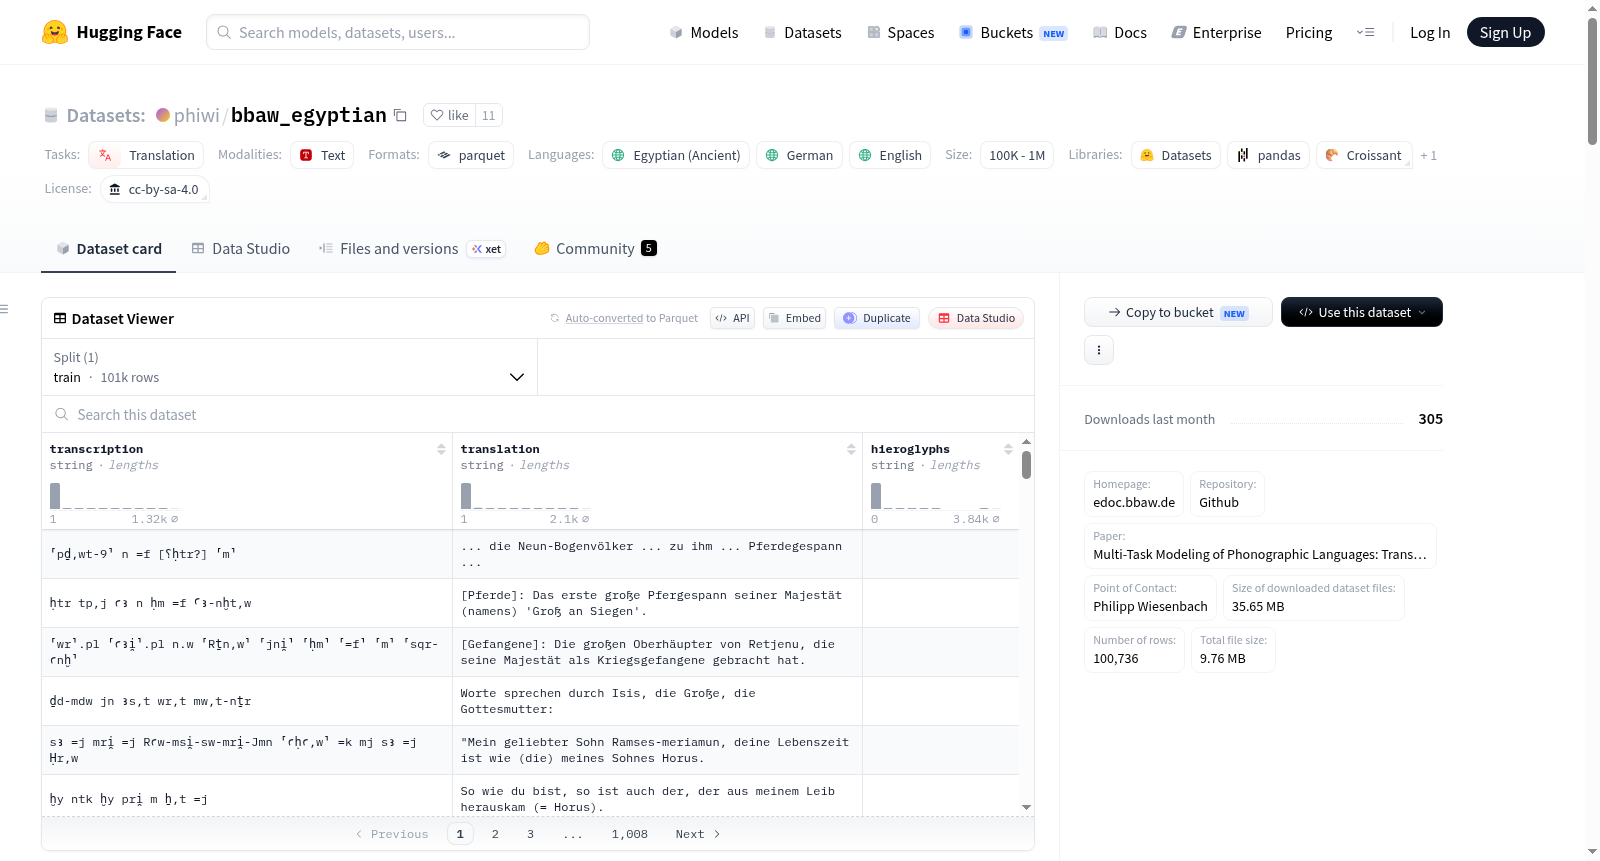1600x861 pixels.
Task: Open the collapsed sidebar menu icon at left
Action: tap(4, 309)
